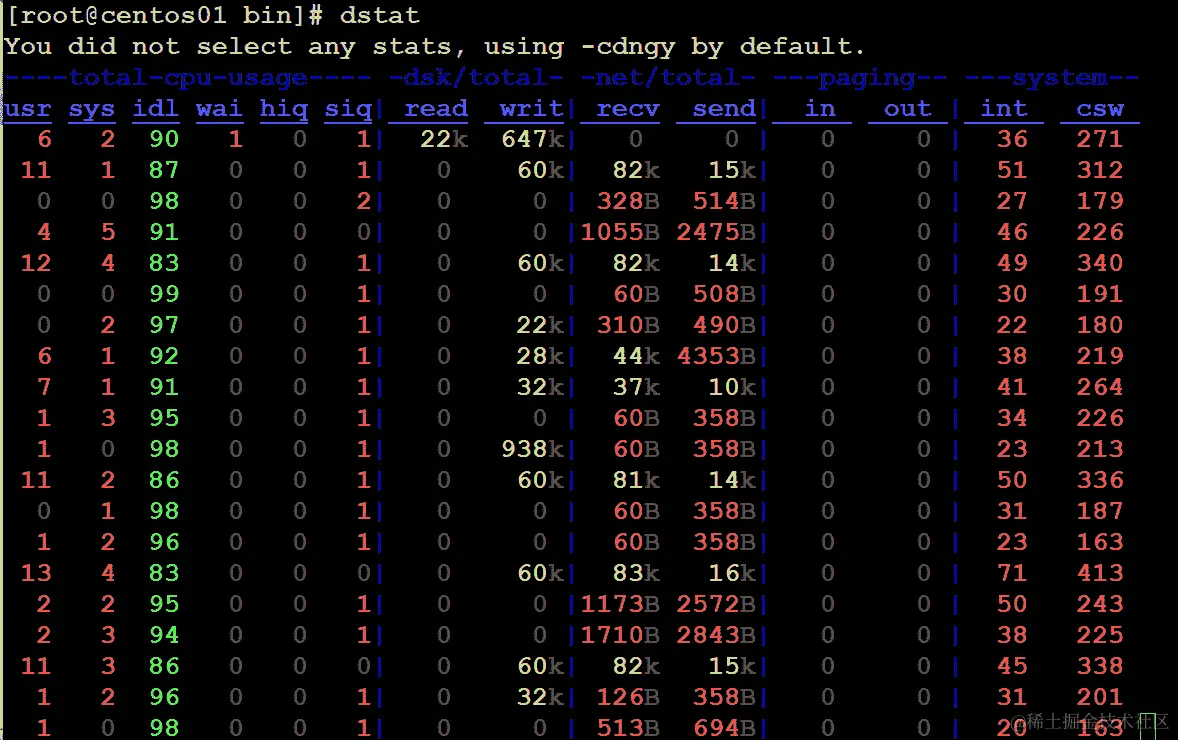Click the writ column header

click(531, 109)
